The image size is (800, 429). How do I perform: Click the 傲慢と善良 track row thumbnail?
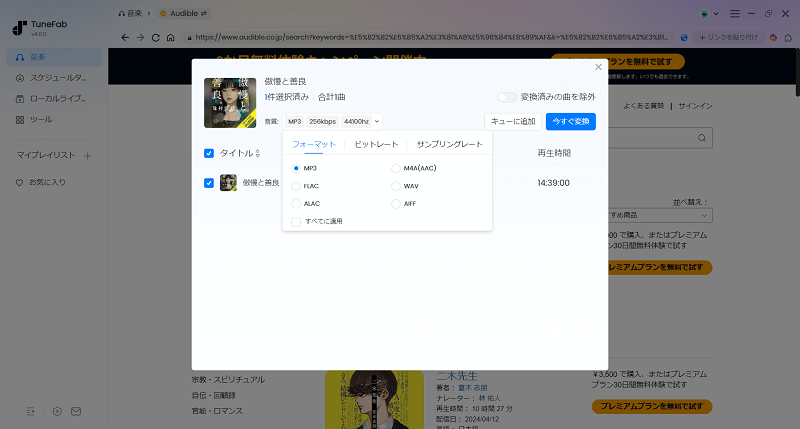tap(228, 183)
